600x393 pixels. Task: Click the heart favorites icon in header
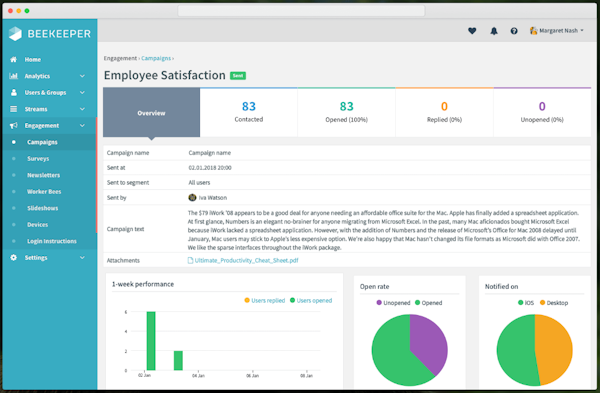click(x=472, y=31)
